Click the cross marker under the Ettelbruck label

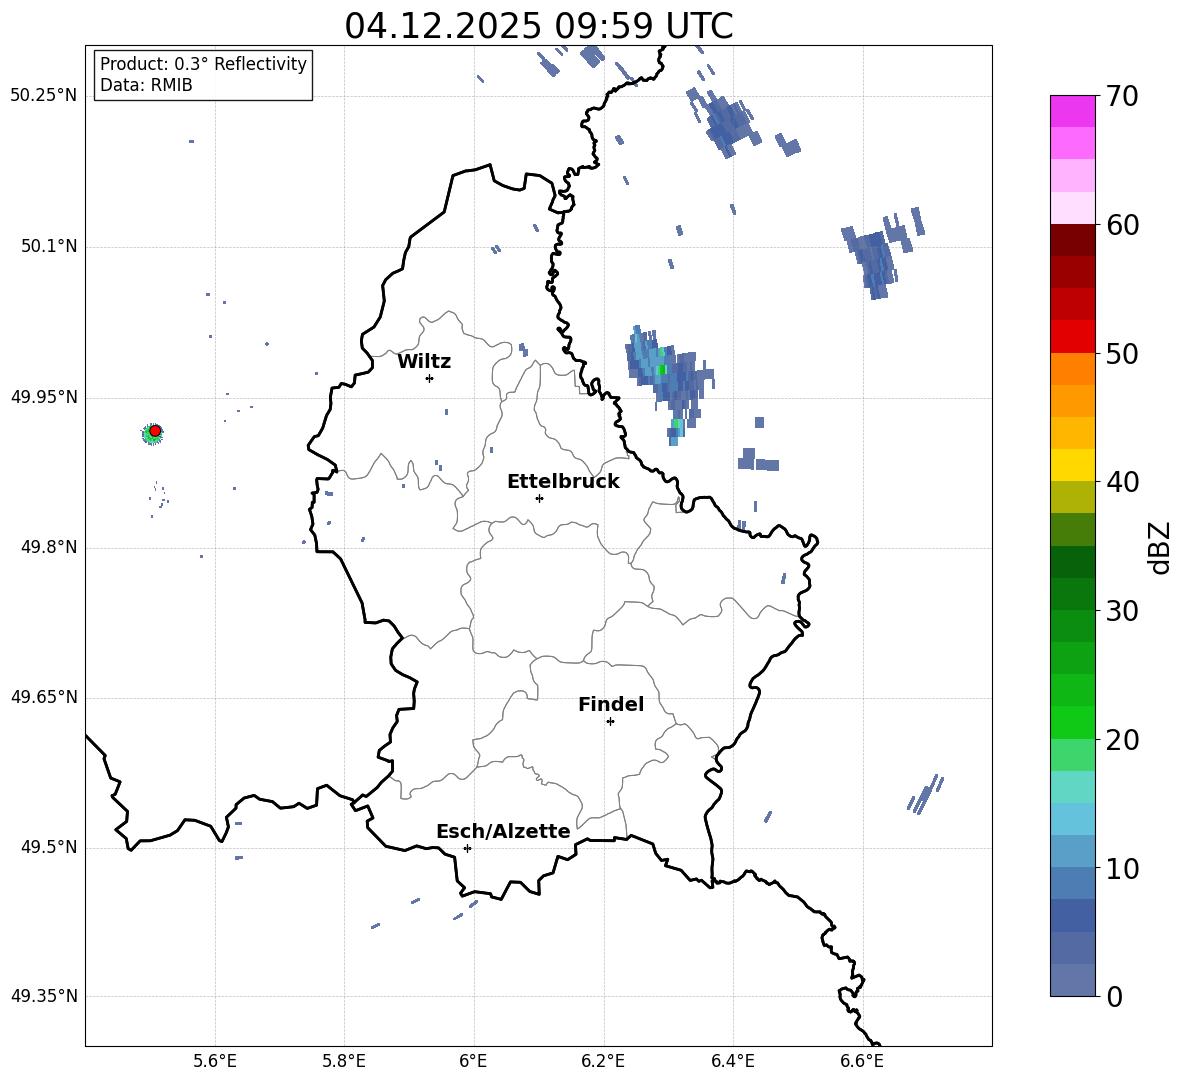click(539, 498)
